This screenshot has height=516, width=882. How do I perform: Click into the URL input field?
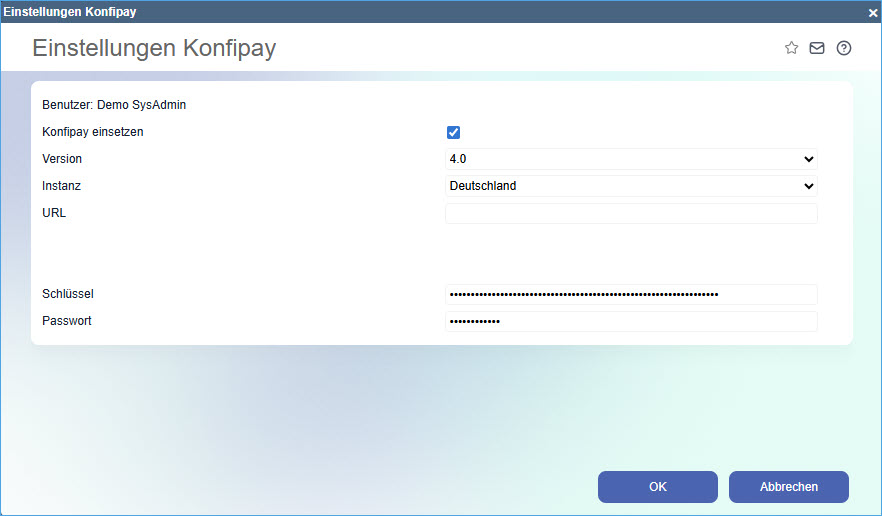point(631,213)
